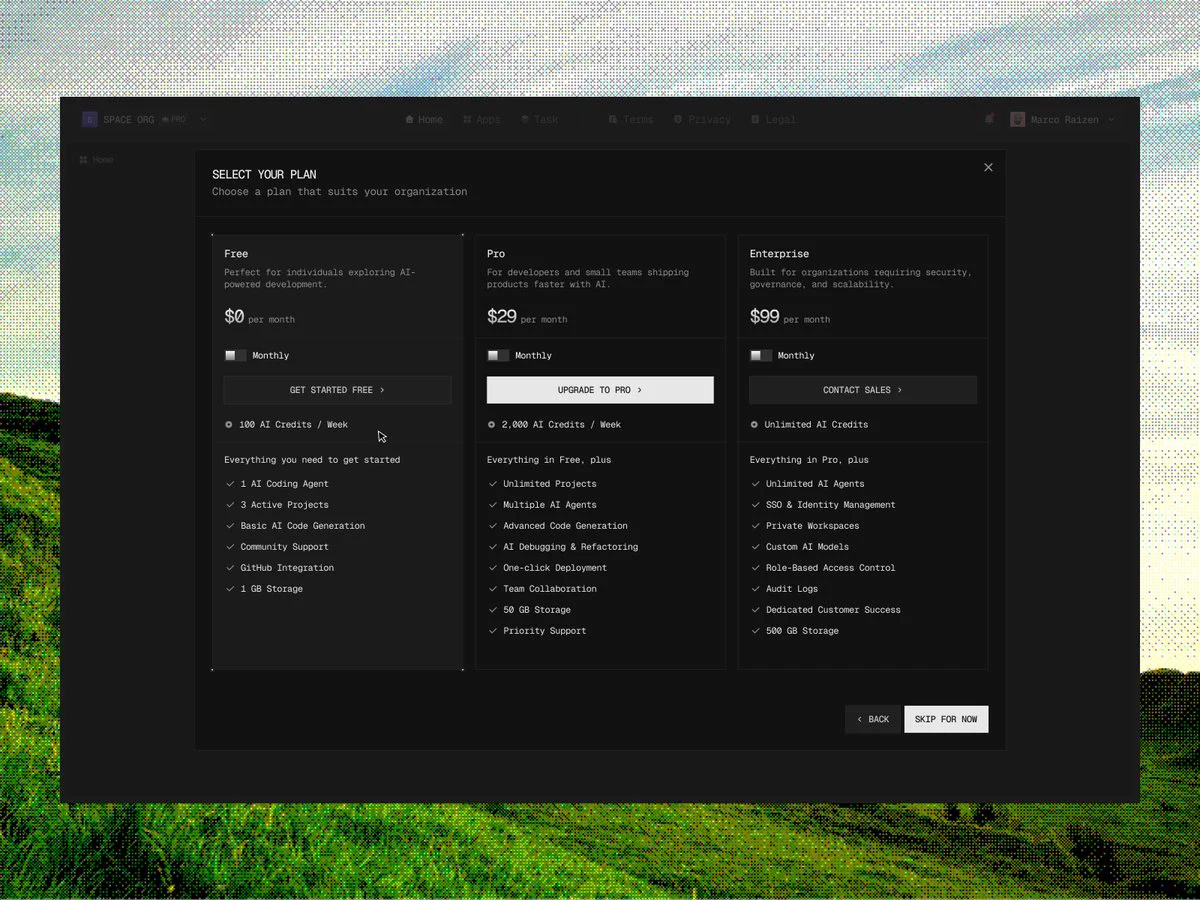Click Marco Raizen's avatar picture
Viewport: 1200px width, 900px height.
(1017, 120)
